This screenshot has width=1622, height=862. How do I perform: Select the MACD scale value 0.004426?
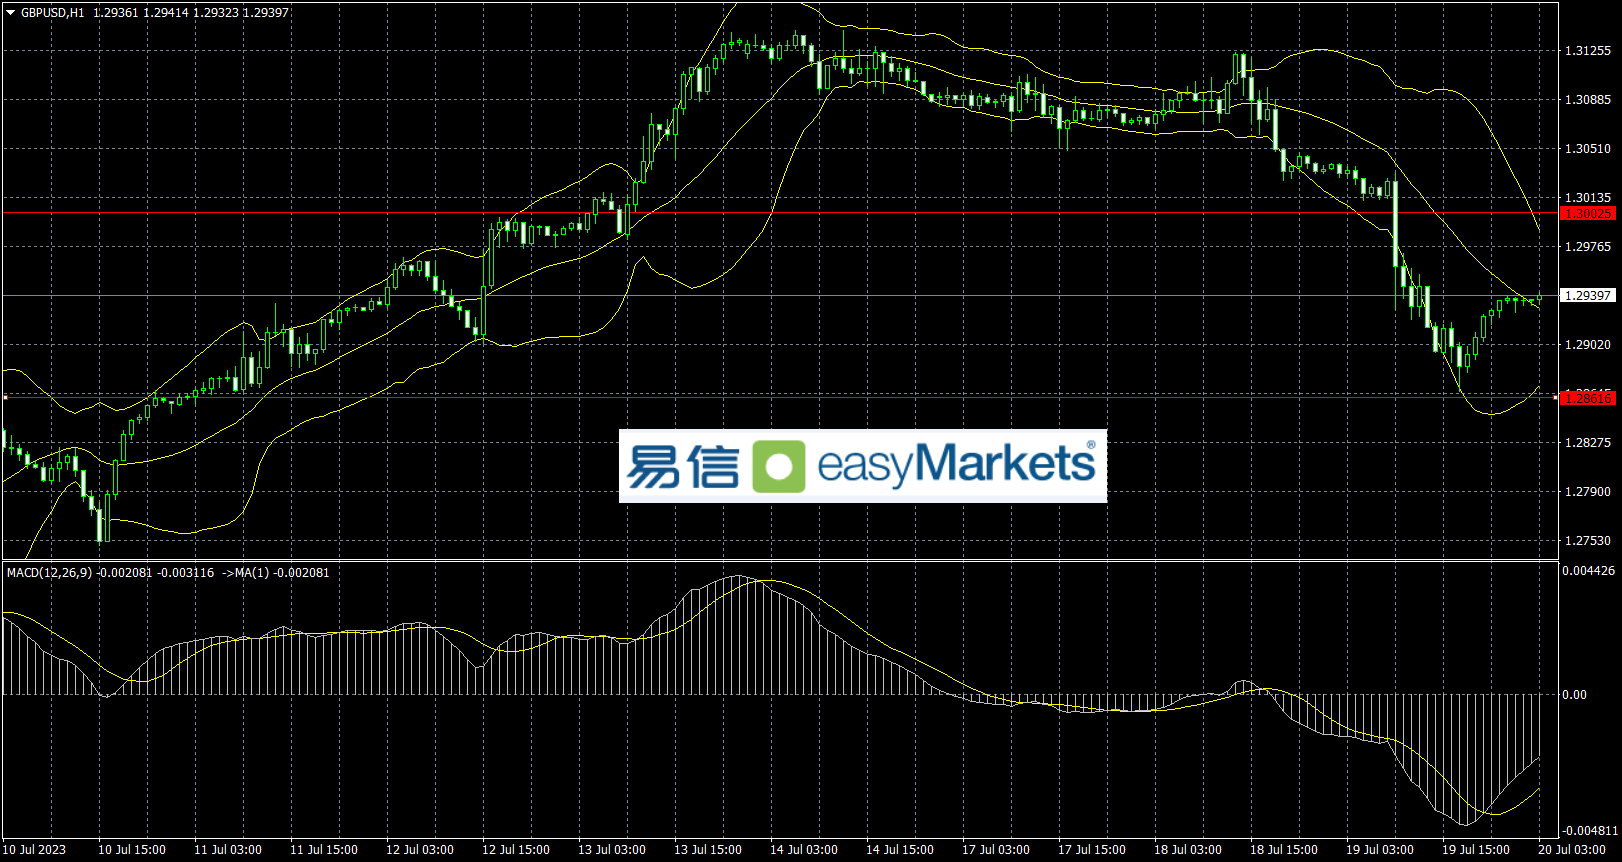tap(1589, 571)
